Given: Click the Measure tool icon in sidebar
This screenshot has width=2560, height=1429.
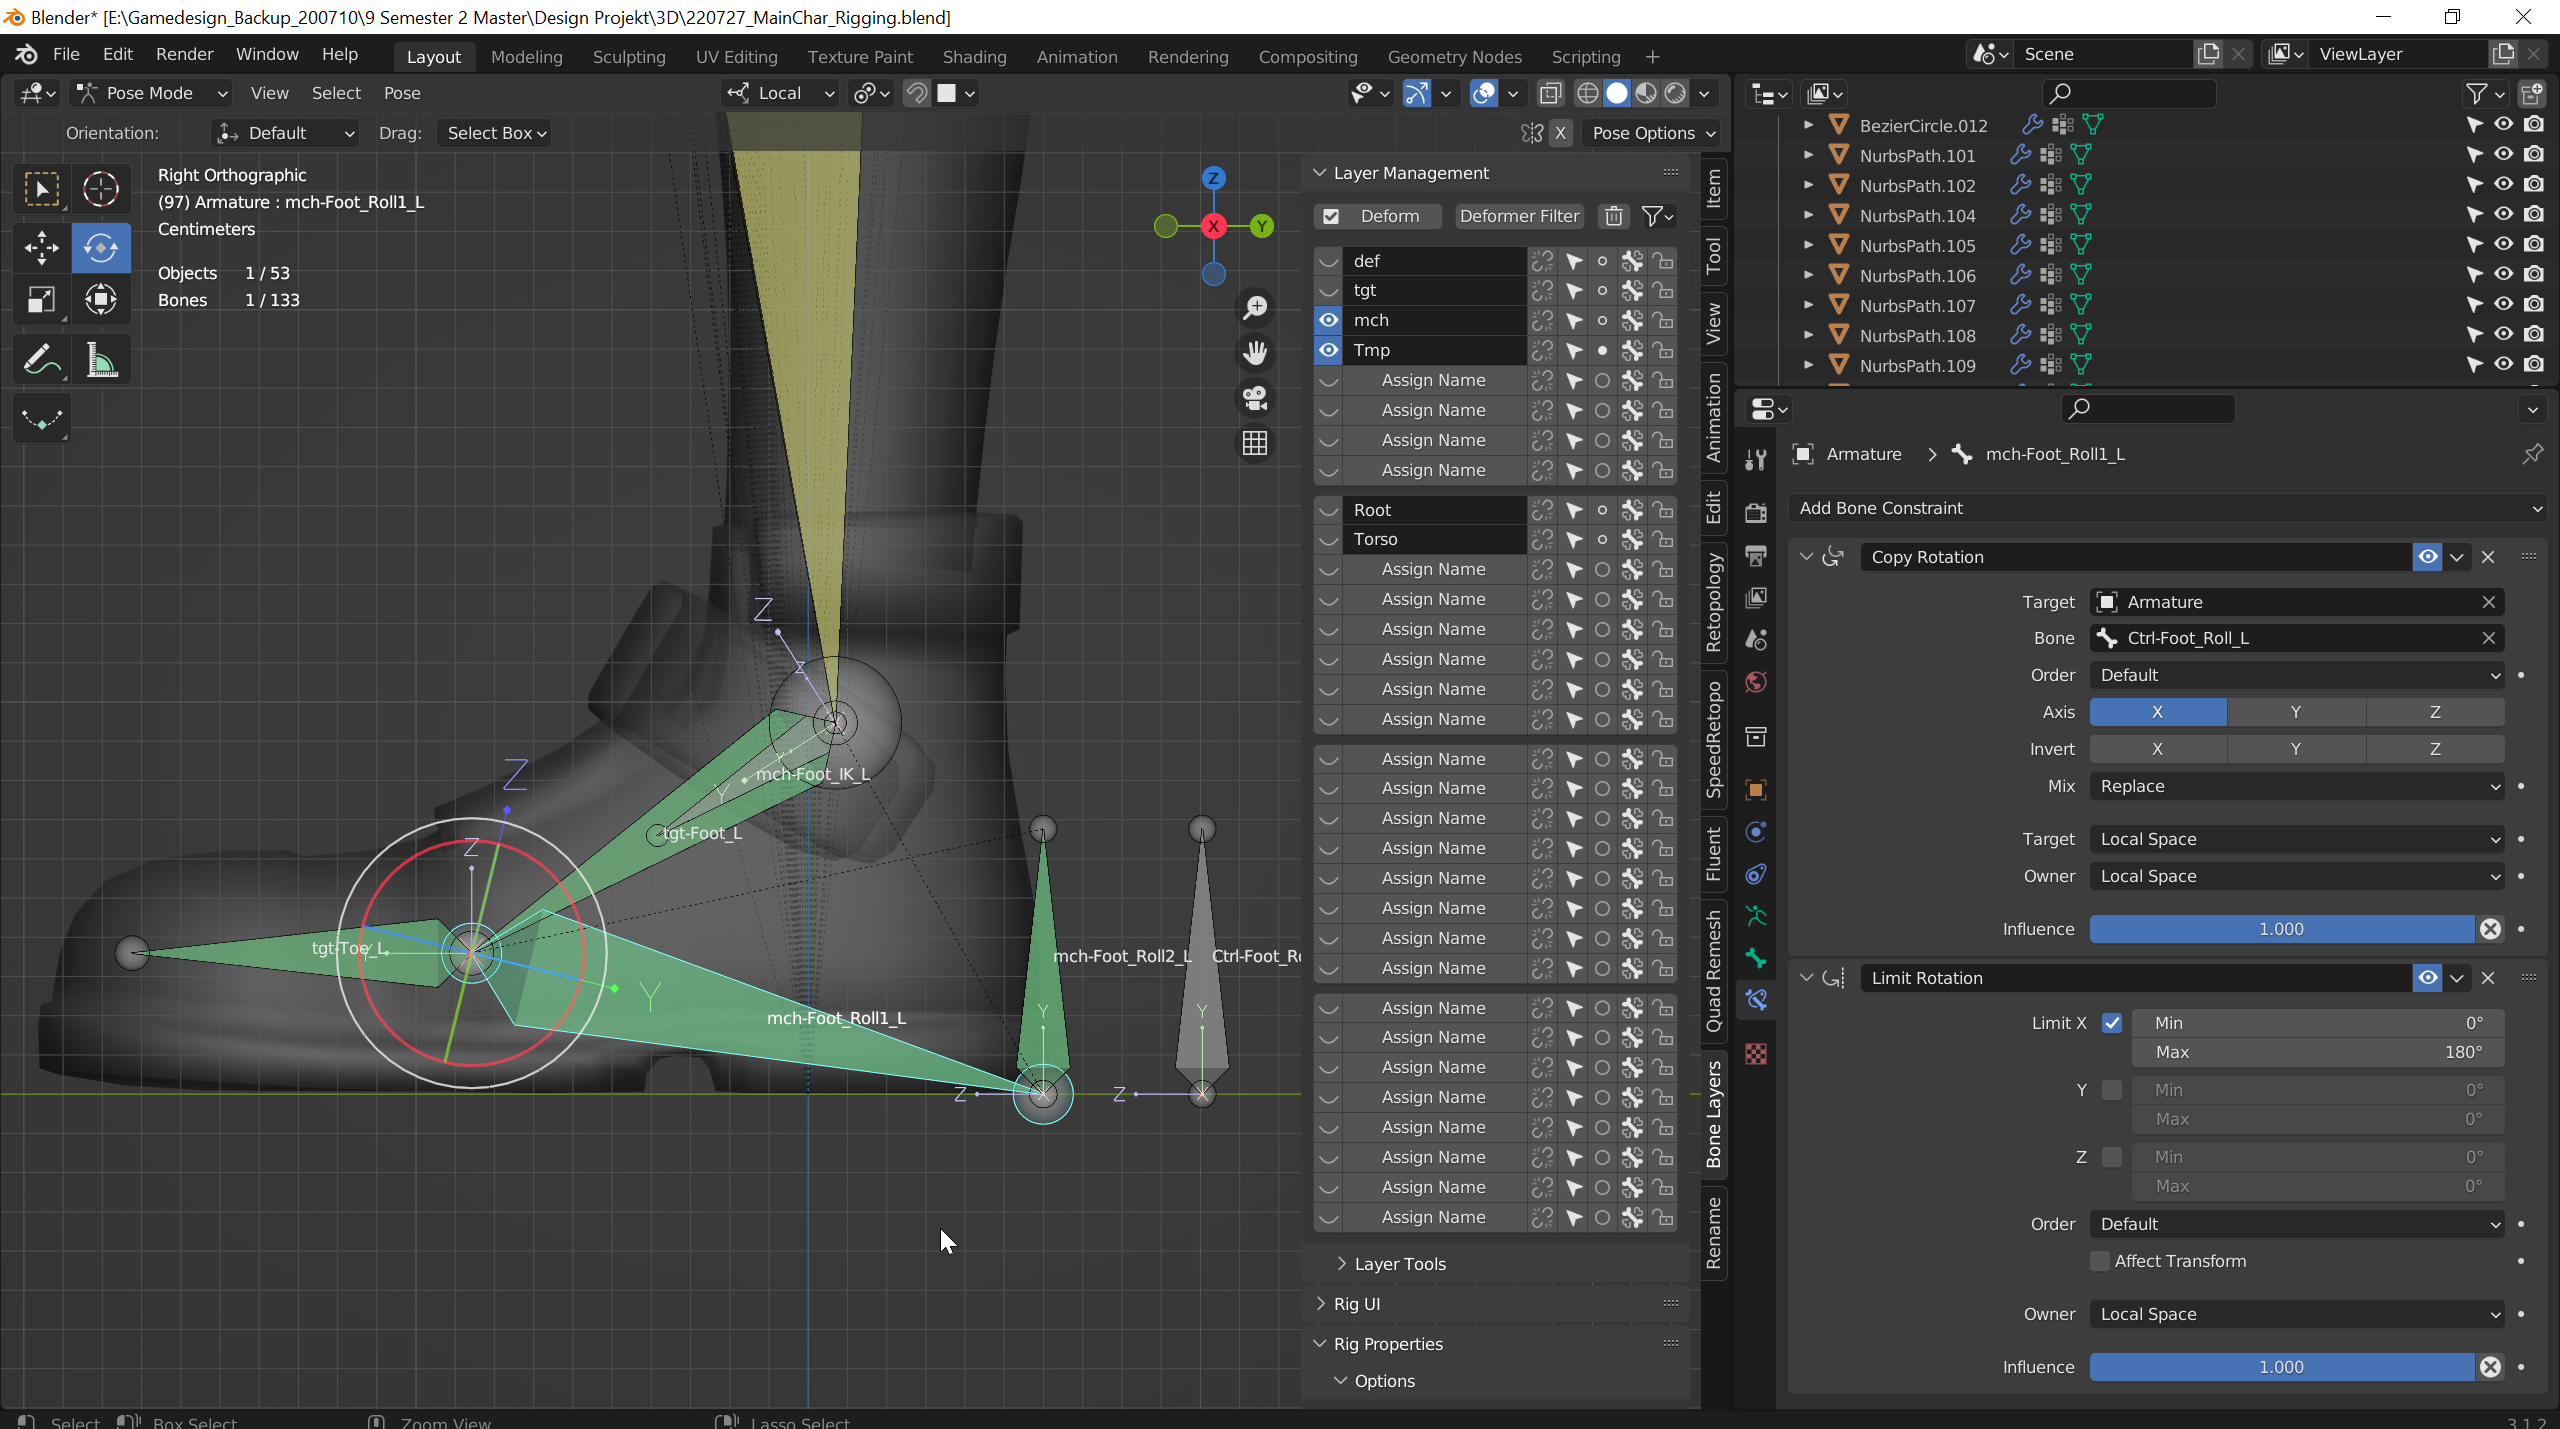Looking at the screenshot, I should coord(100,362).
